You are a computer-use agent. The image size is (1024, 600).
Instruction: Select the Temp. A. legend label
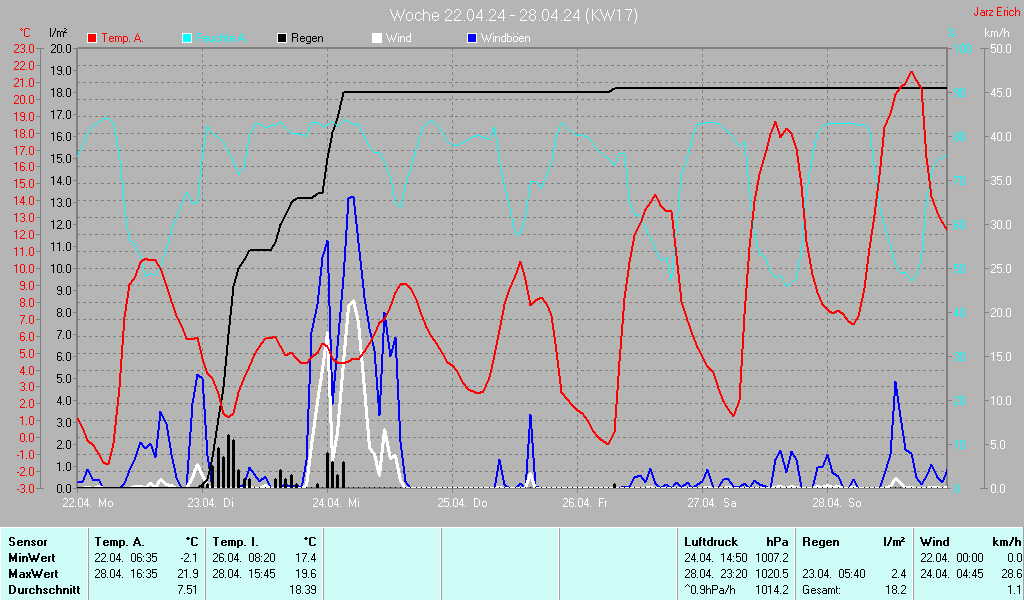(x=122, y=39)
